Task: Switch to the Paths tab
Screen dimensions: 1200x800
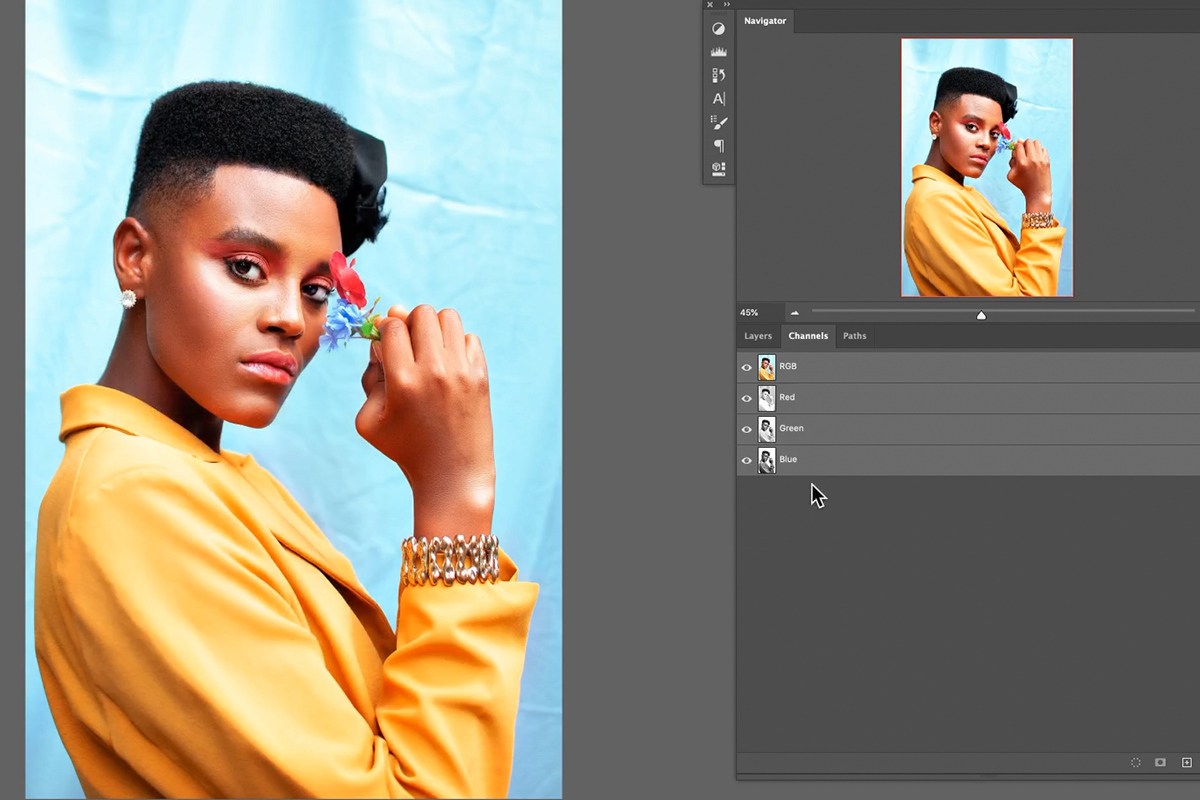Action: point(854,336)
